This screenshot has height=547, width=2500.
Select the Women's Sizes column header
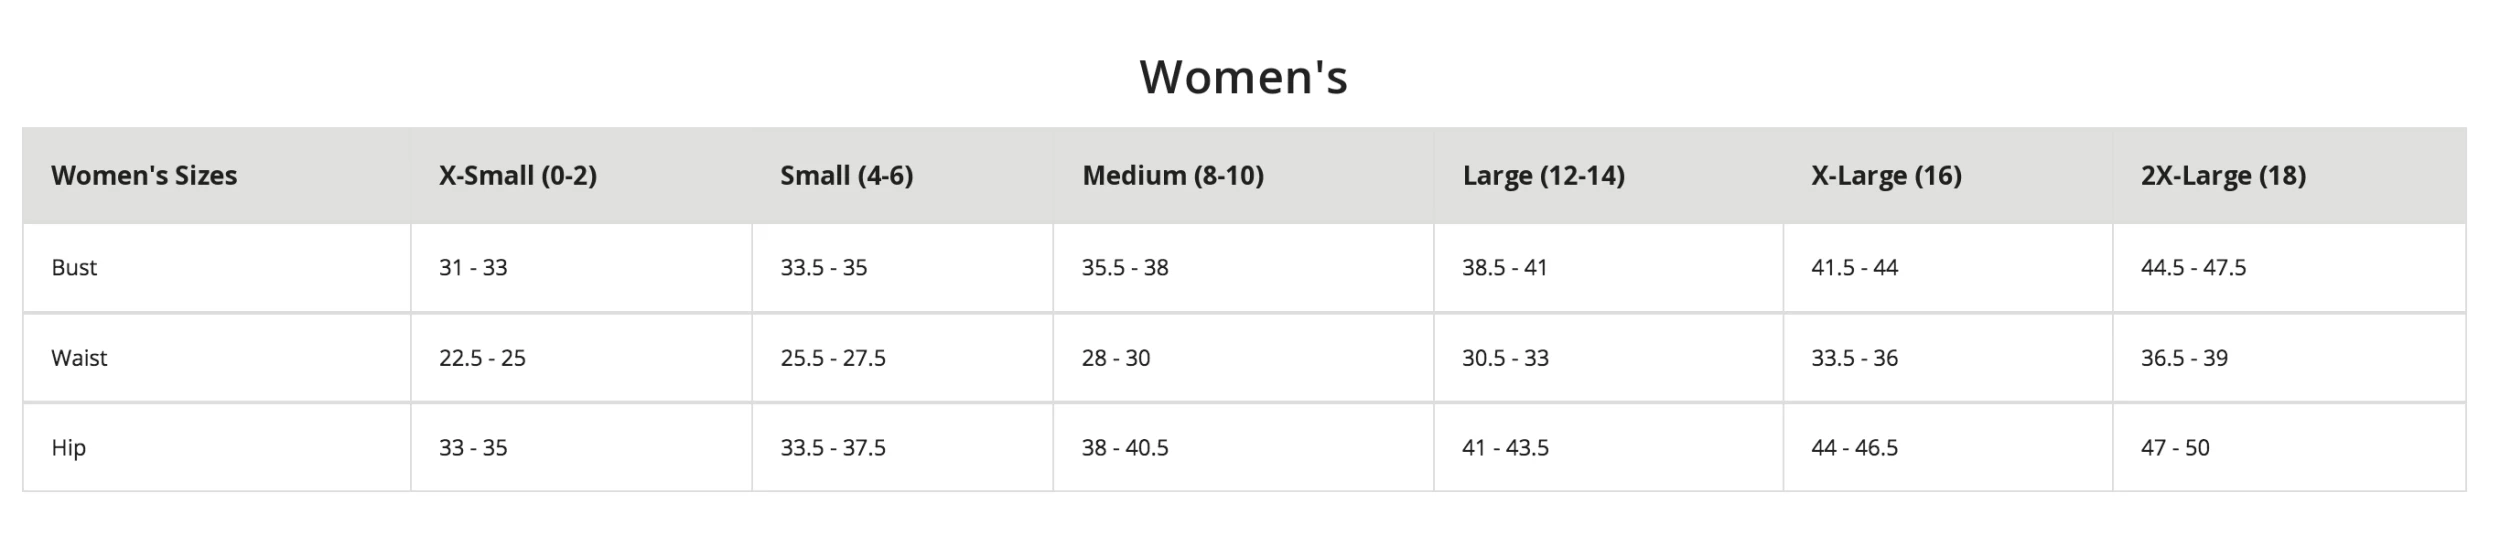click(x=144, y=176)
